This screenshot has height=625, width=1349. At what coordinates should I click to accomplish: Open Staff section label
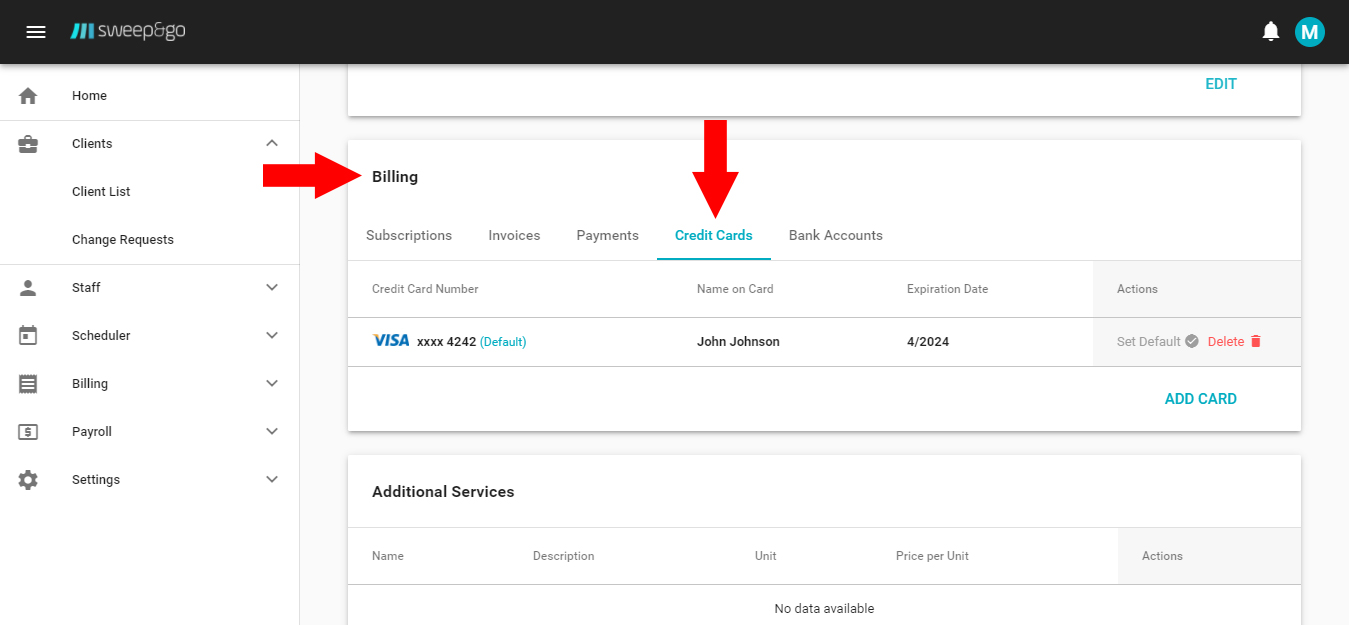[x=86, y=288]
